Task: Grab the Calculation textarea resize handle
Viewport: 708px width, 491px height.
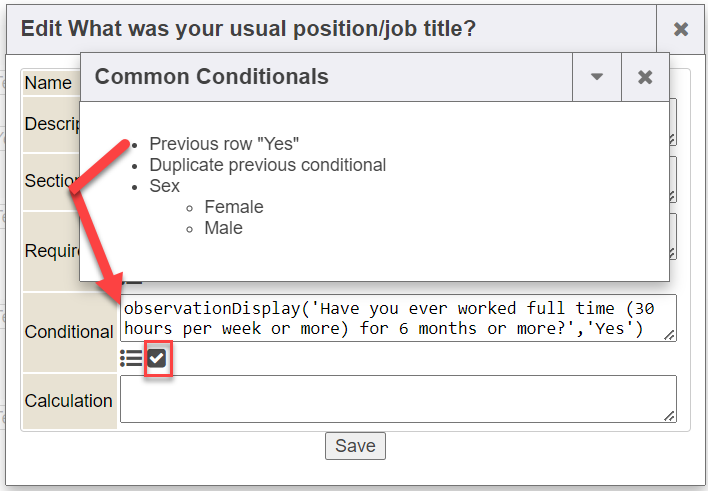Action: [669, 415]
